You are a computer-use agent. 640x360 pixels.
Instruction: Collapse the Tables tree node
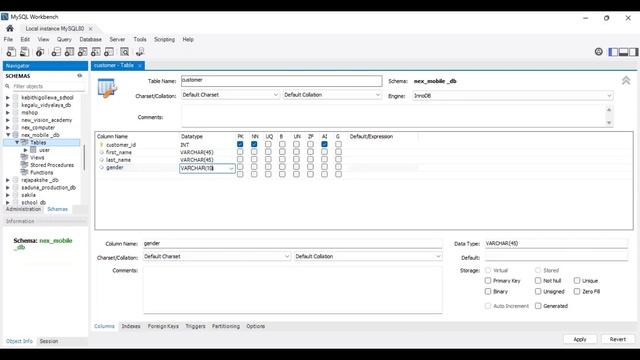[17, 142]
